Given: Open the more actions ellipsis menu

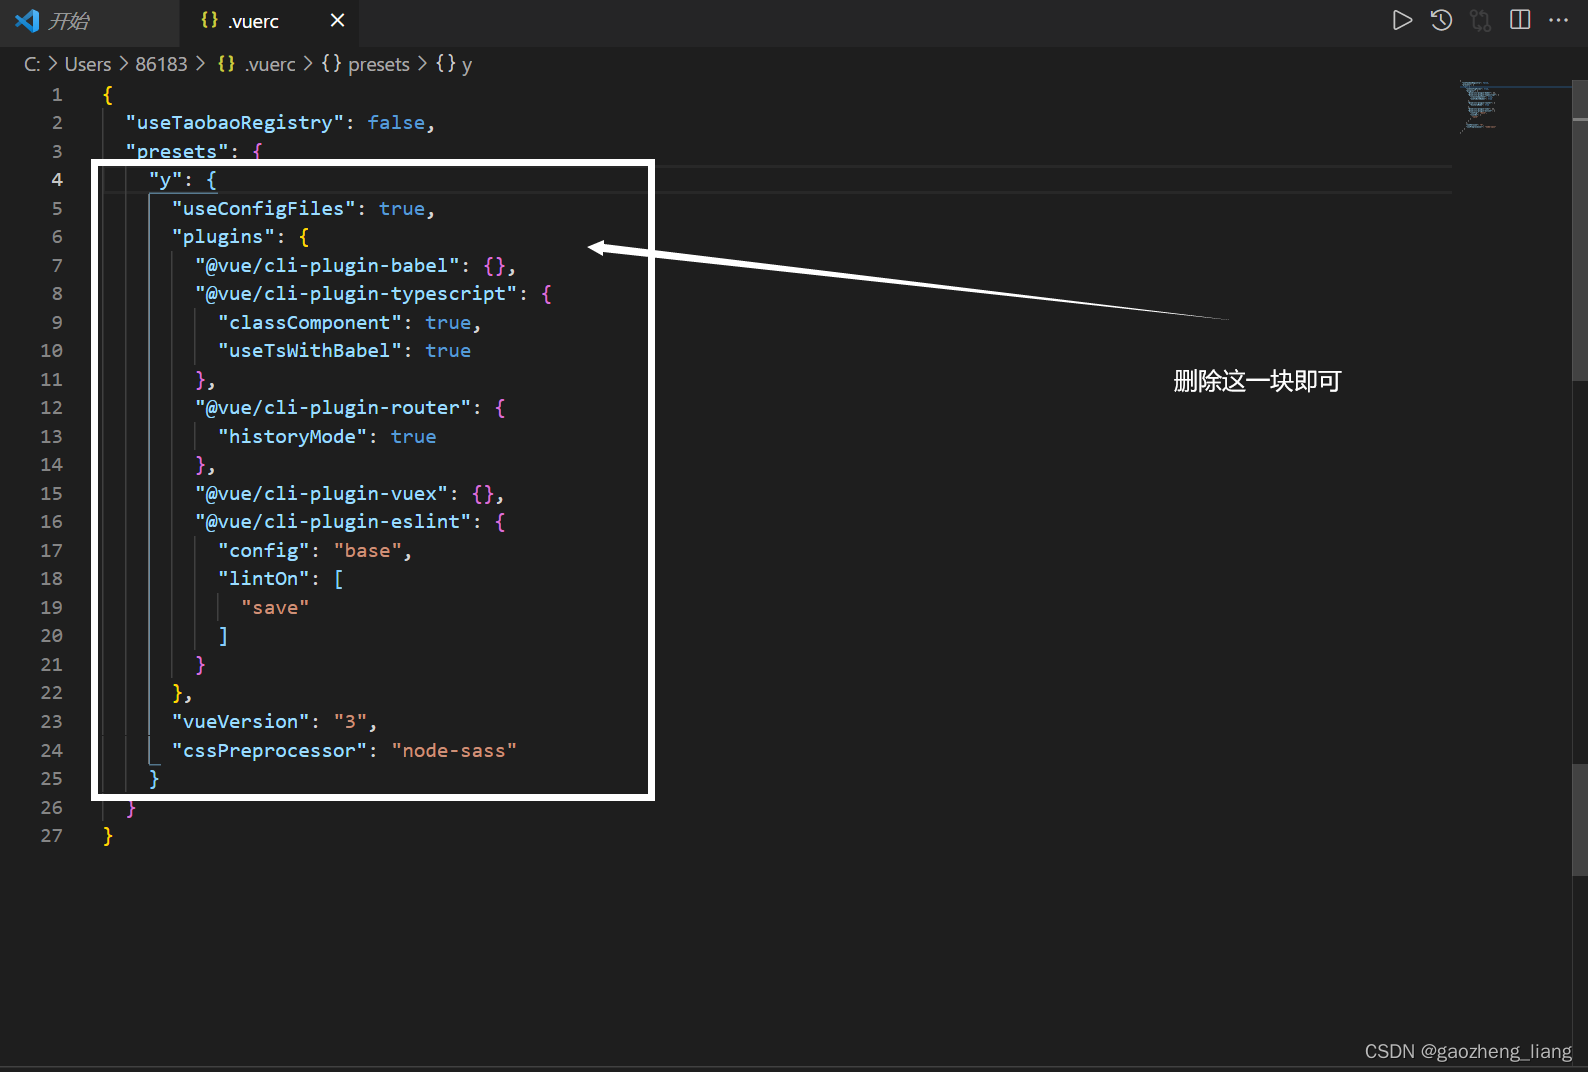Looking at the screenshot, I should (x=1559, y=20).
